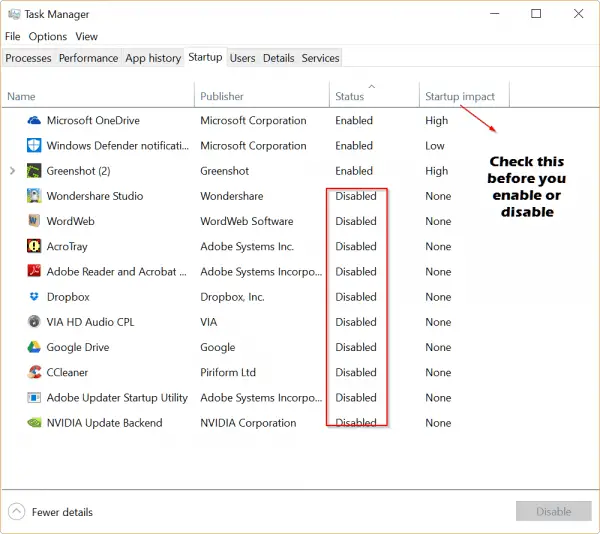Screen dimensions: 600x534
Task: Click the AcroTray warning icon
Action: 34,246
